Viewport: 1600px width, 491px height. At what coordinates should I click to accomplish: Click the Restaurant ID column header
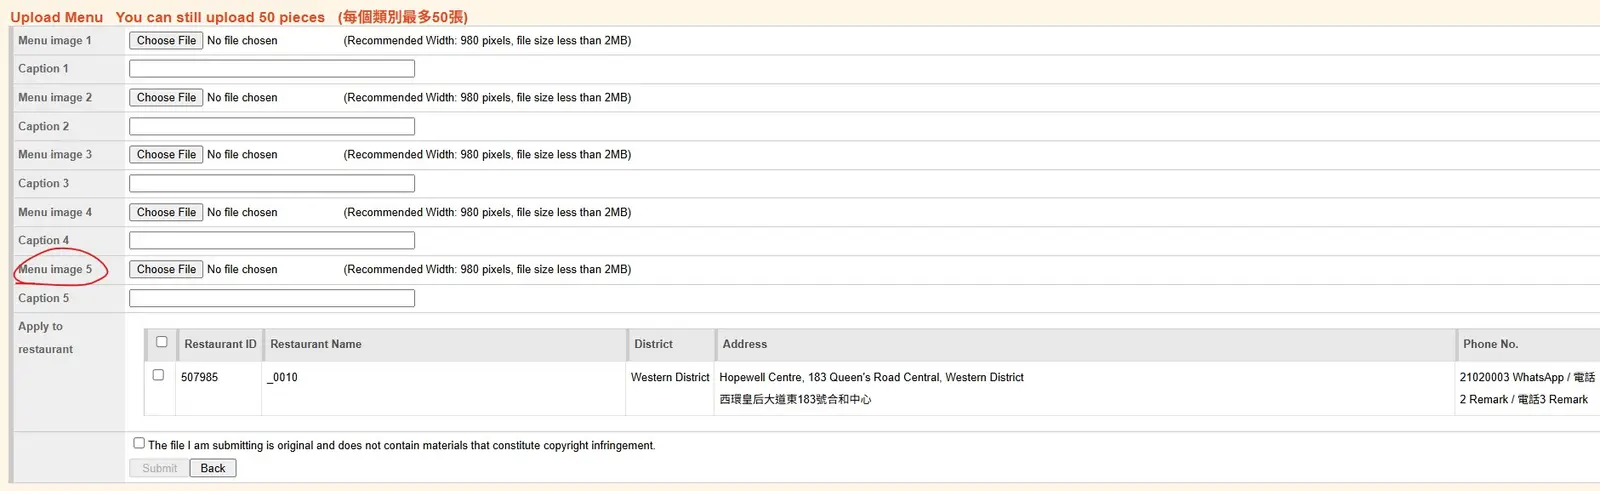[220, 344]
